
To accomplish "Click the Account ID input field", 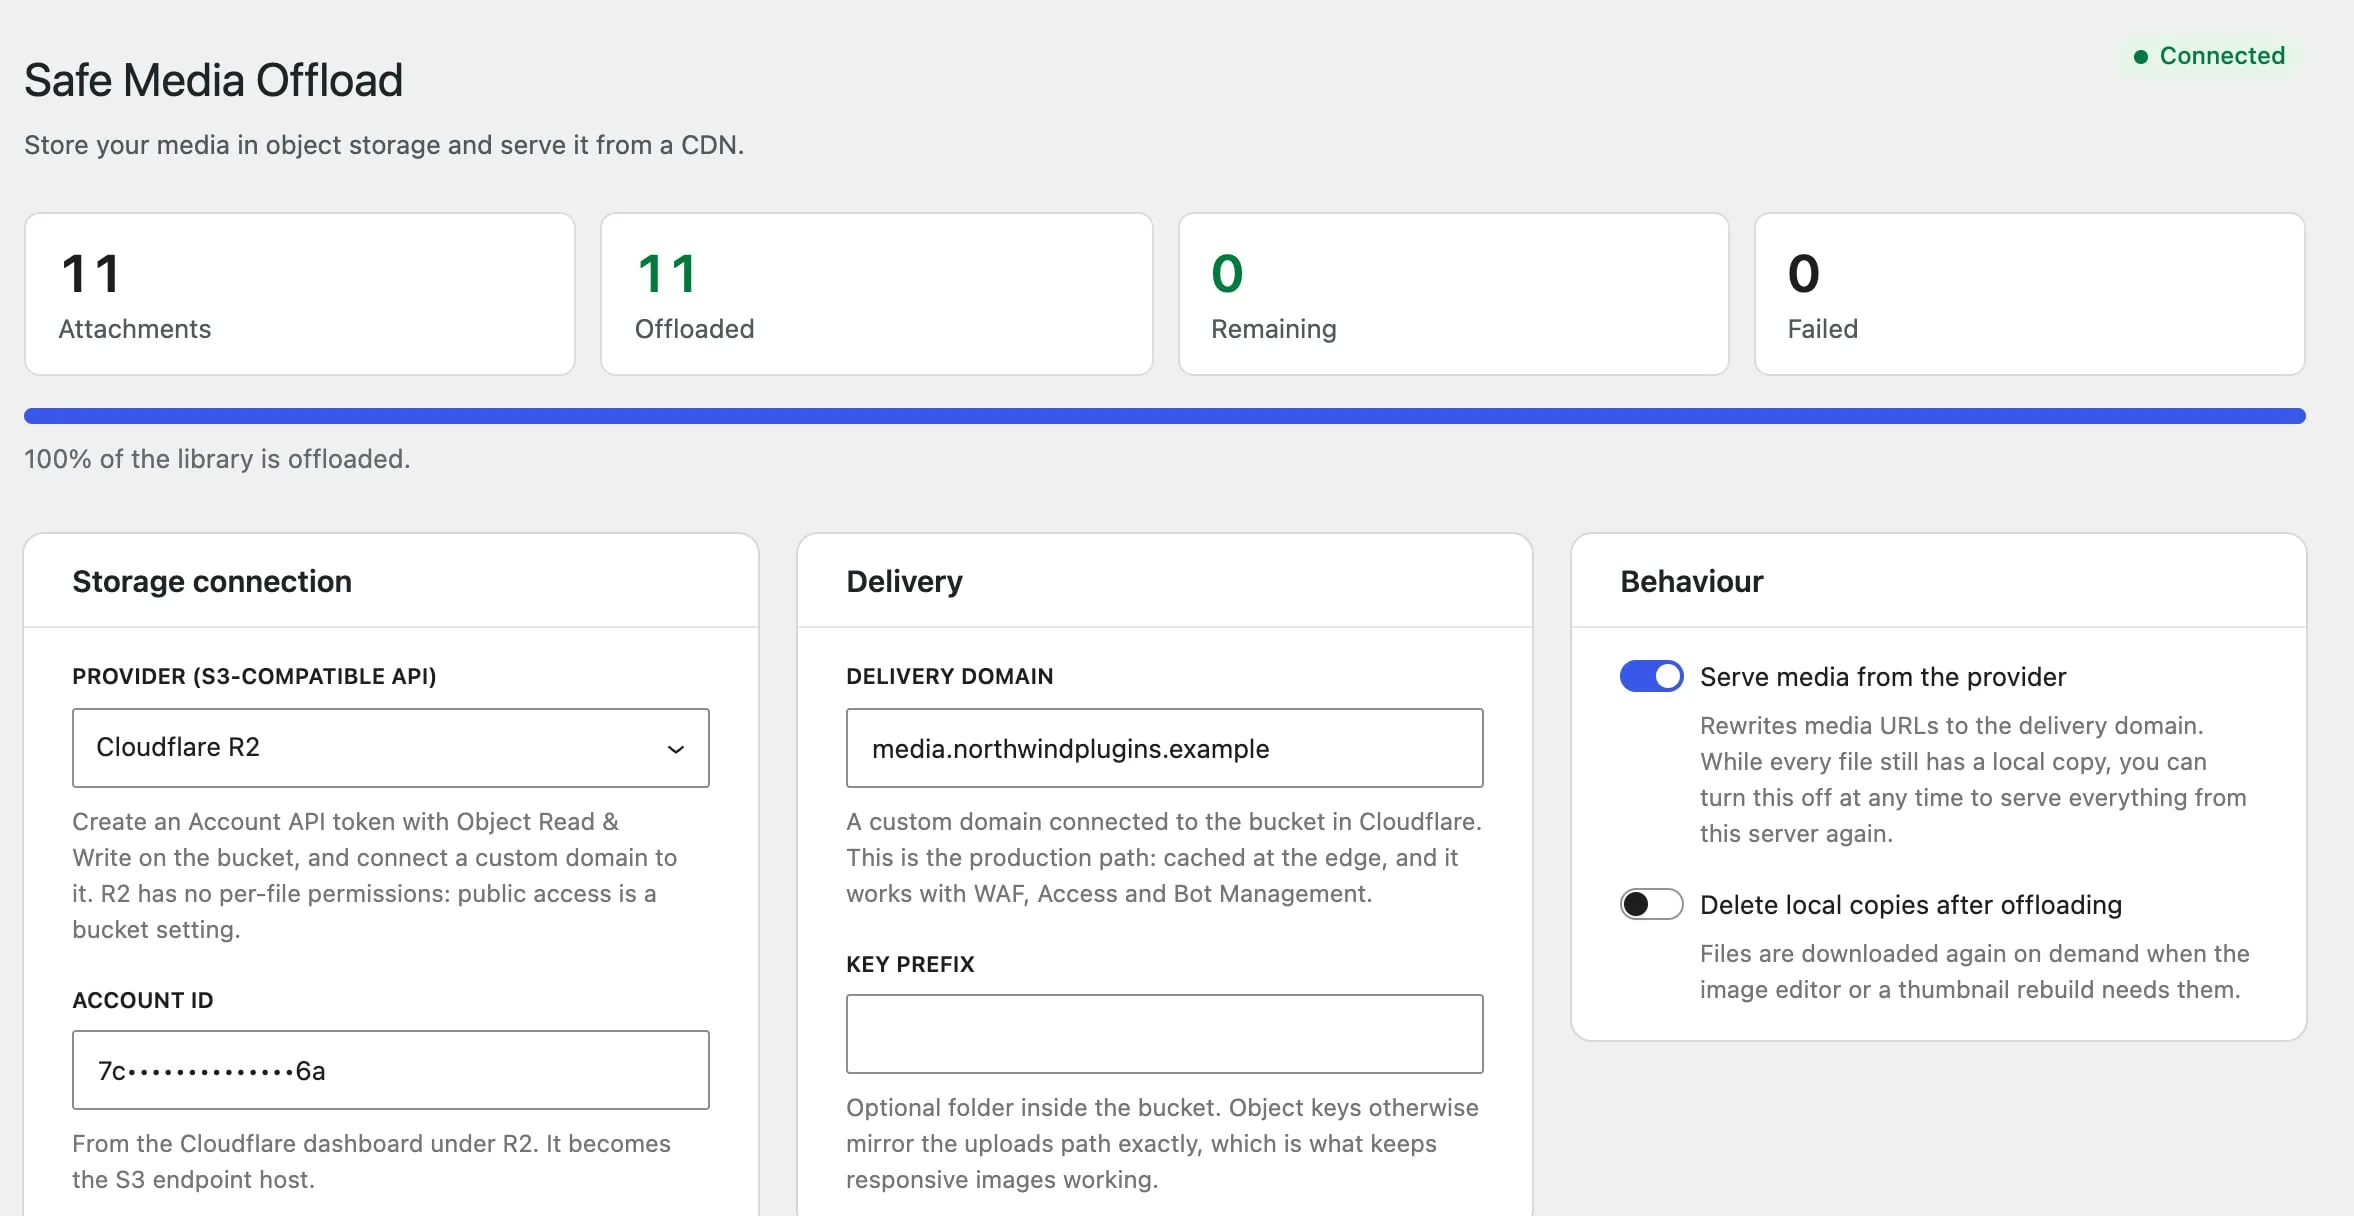I will pyautogui.click(x=390, y=1070).
